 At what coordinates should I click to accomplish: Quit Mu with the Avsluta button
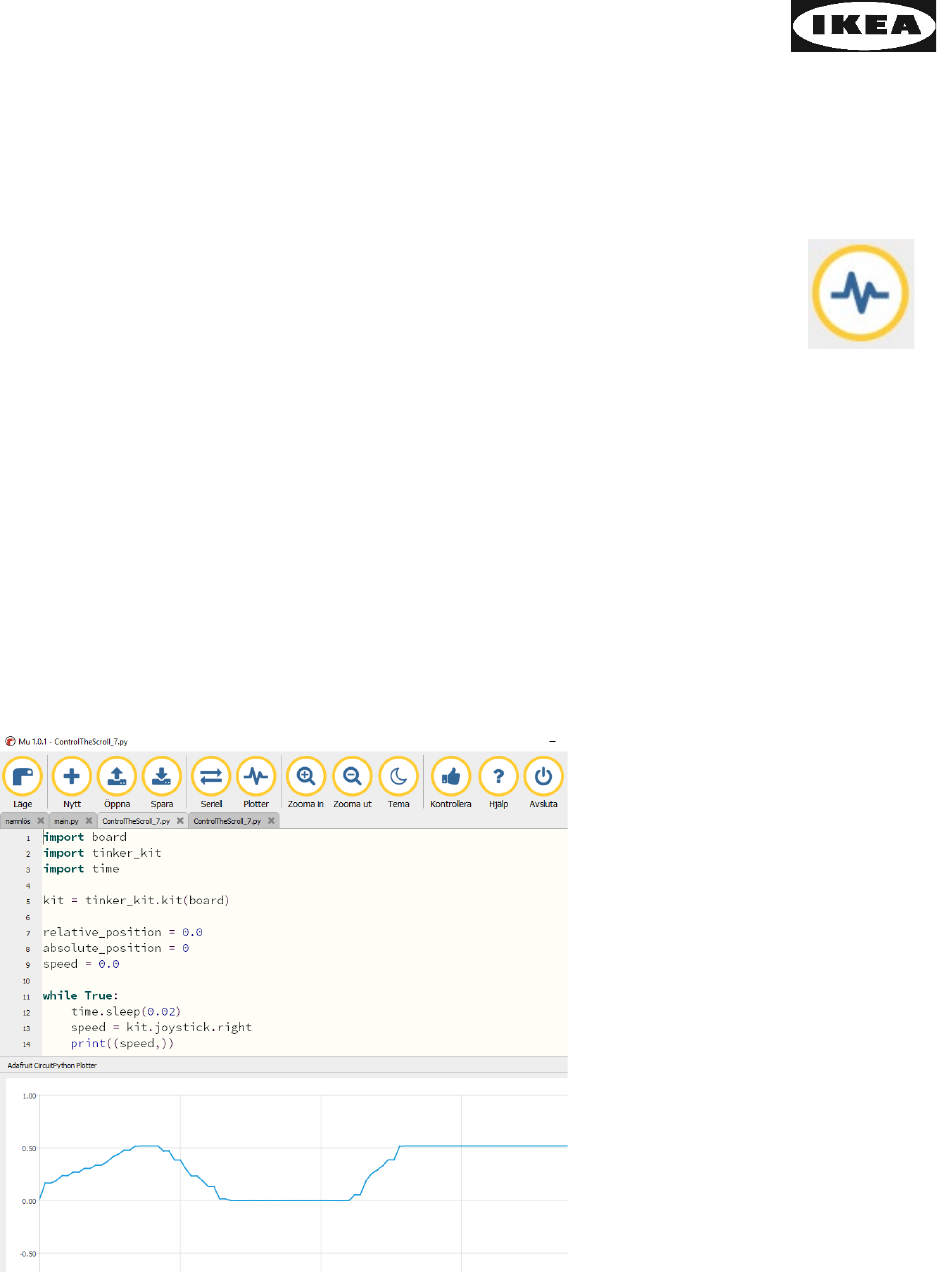543,776
